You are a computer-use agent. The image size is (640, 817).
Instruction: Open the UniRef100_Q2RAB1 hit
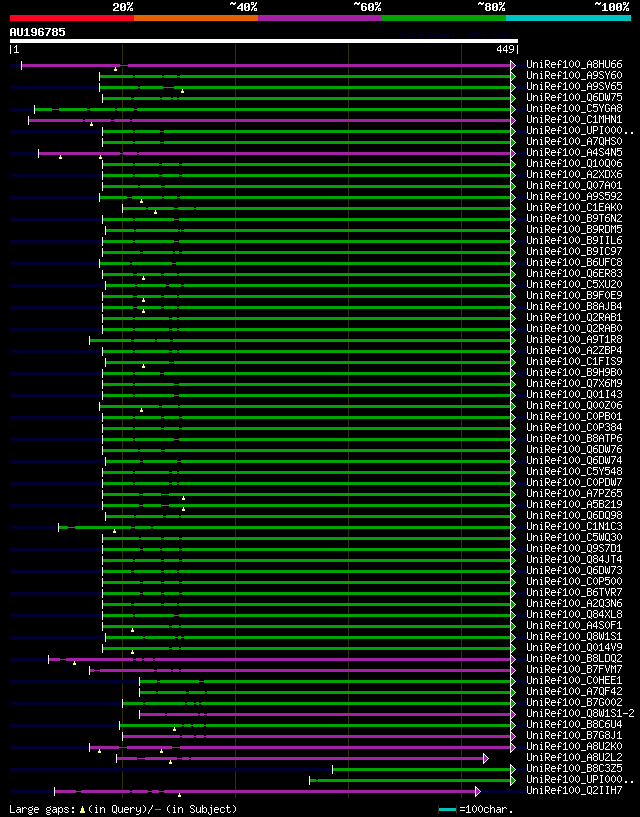coord(574,317)
